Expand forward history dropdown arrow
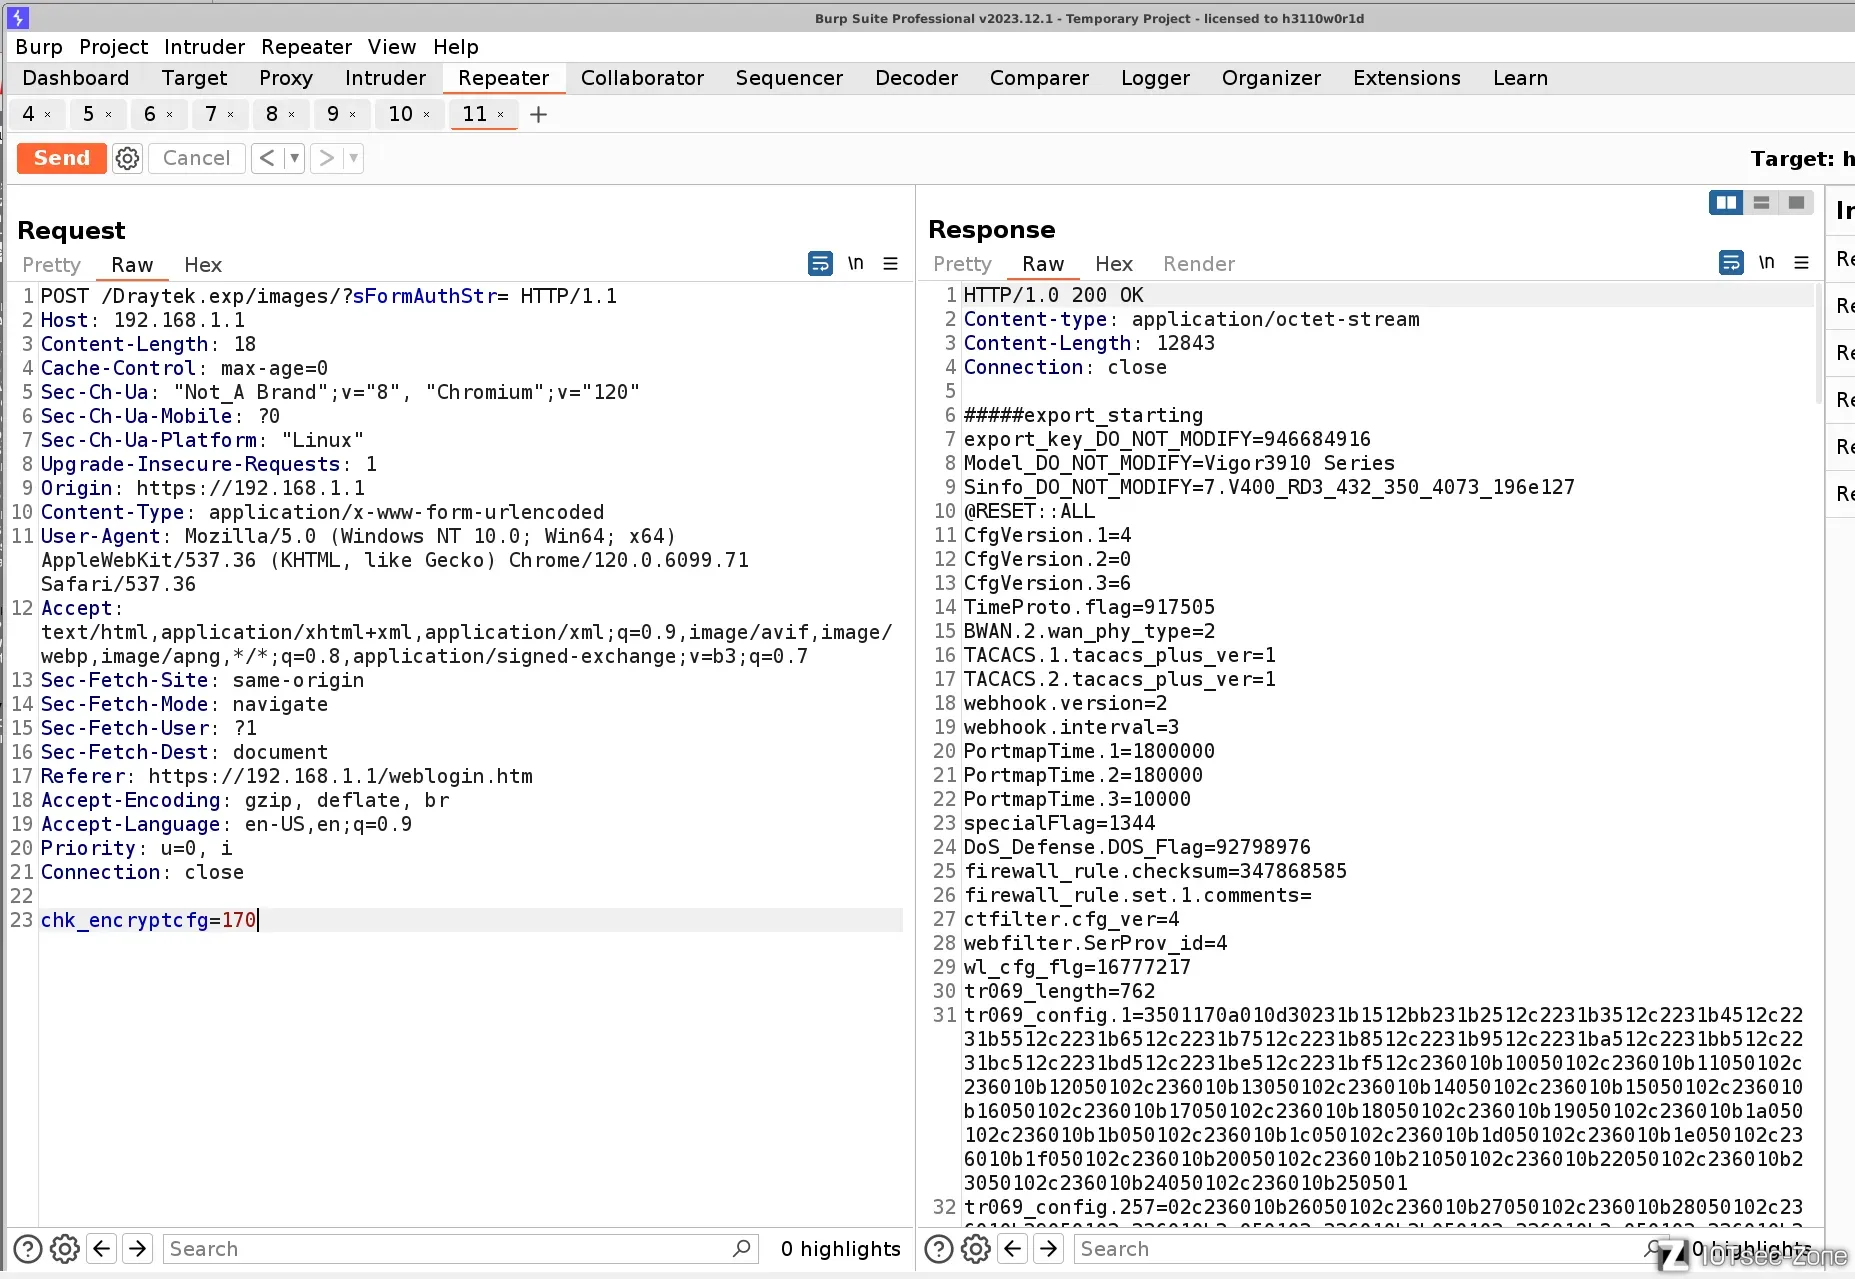This screenshot has width=1855, height=1279. (353, 158)
